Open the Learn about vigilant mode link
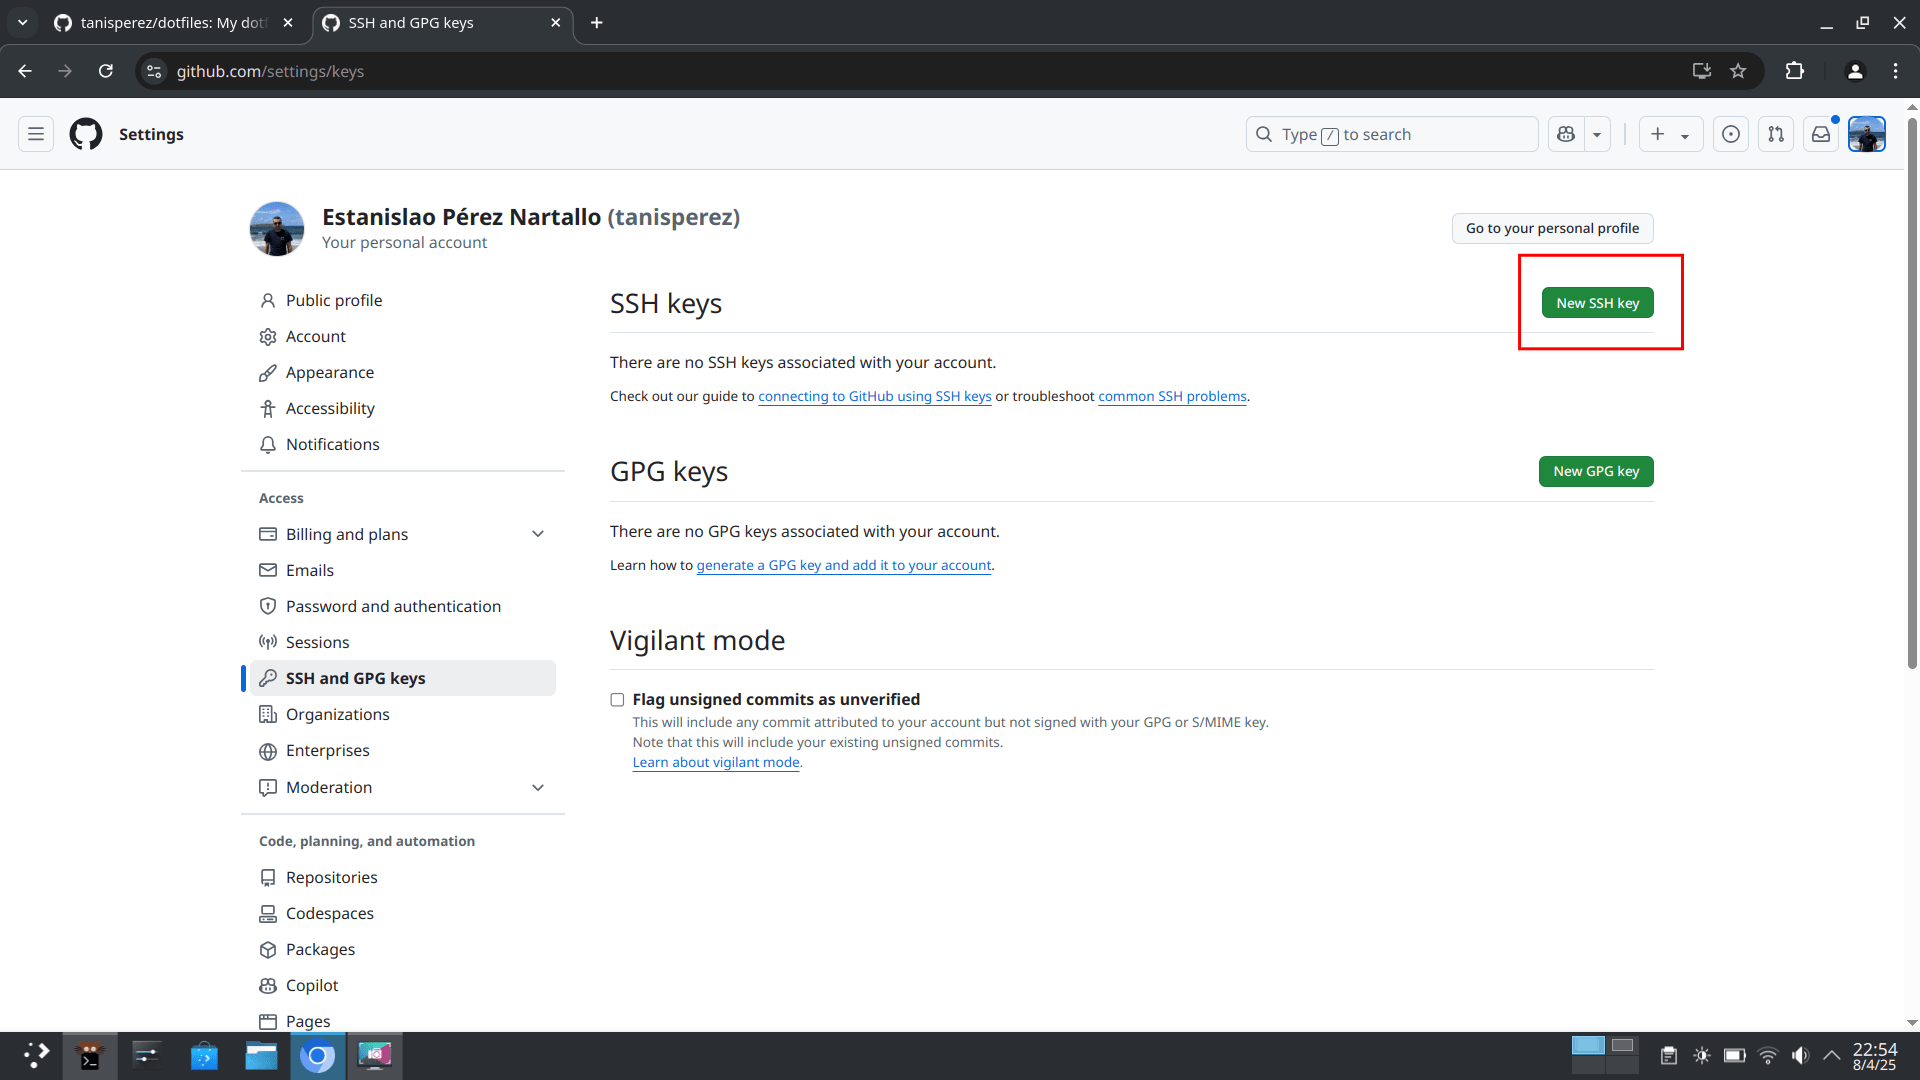This screenshot has height=1080, width=1920. point(716,762)
